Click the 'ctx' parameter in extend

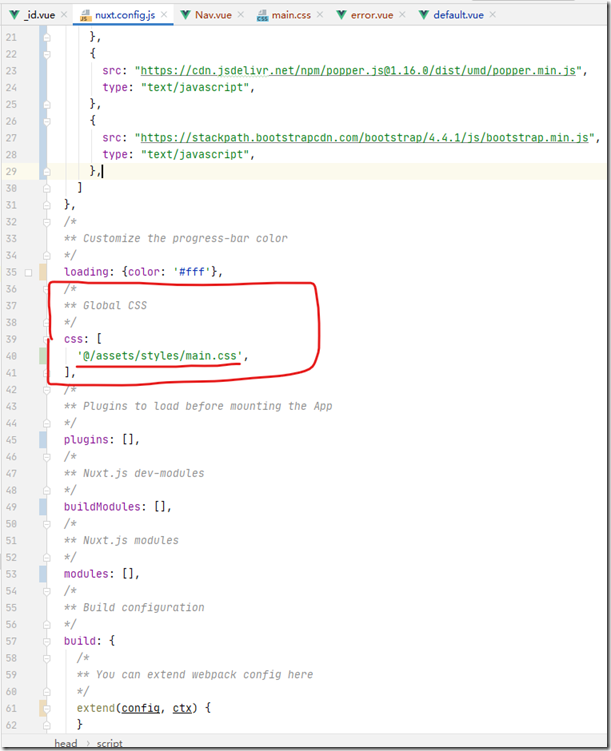point(182,708)
